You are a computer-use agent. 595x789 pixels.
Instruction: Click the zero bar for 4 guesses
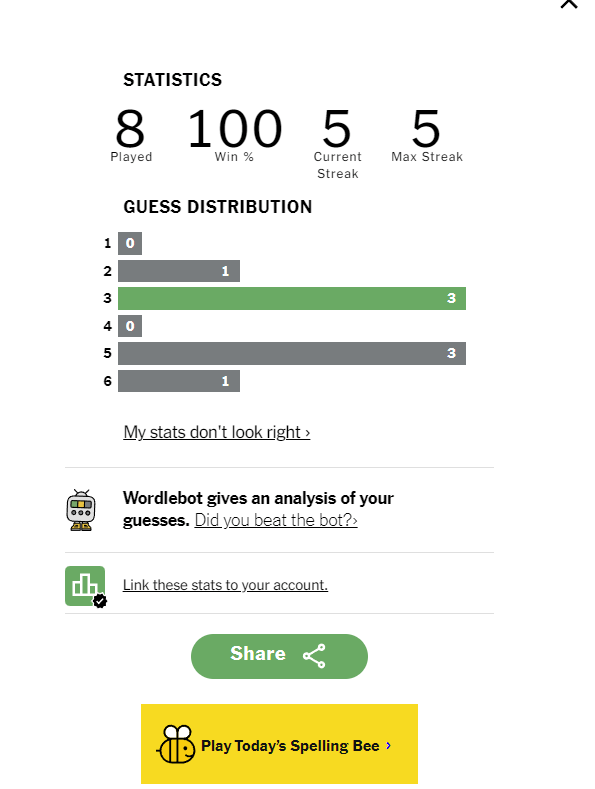[130, 326]
